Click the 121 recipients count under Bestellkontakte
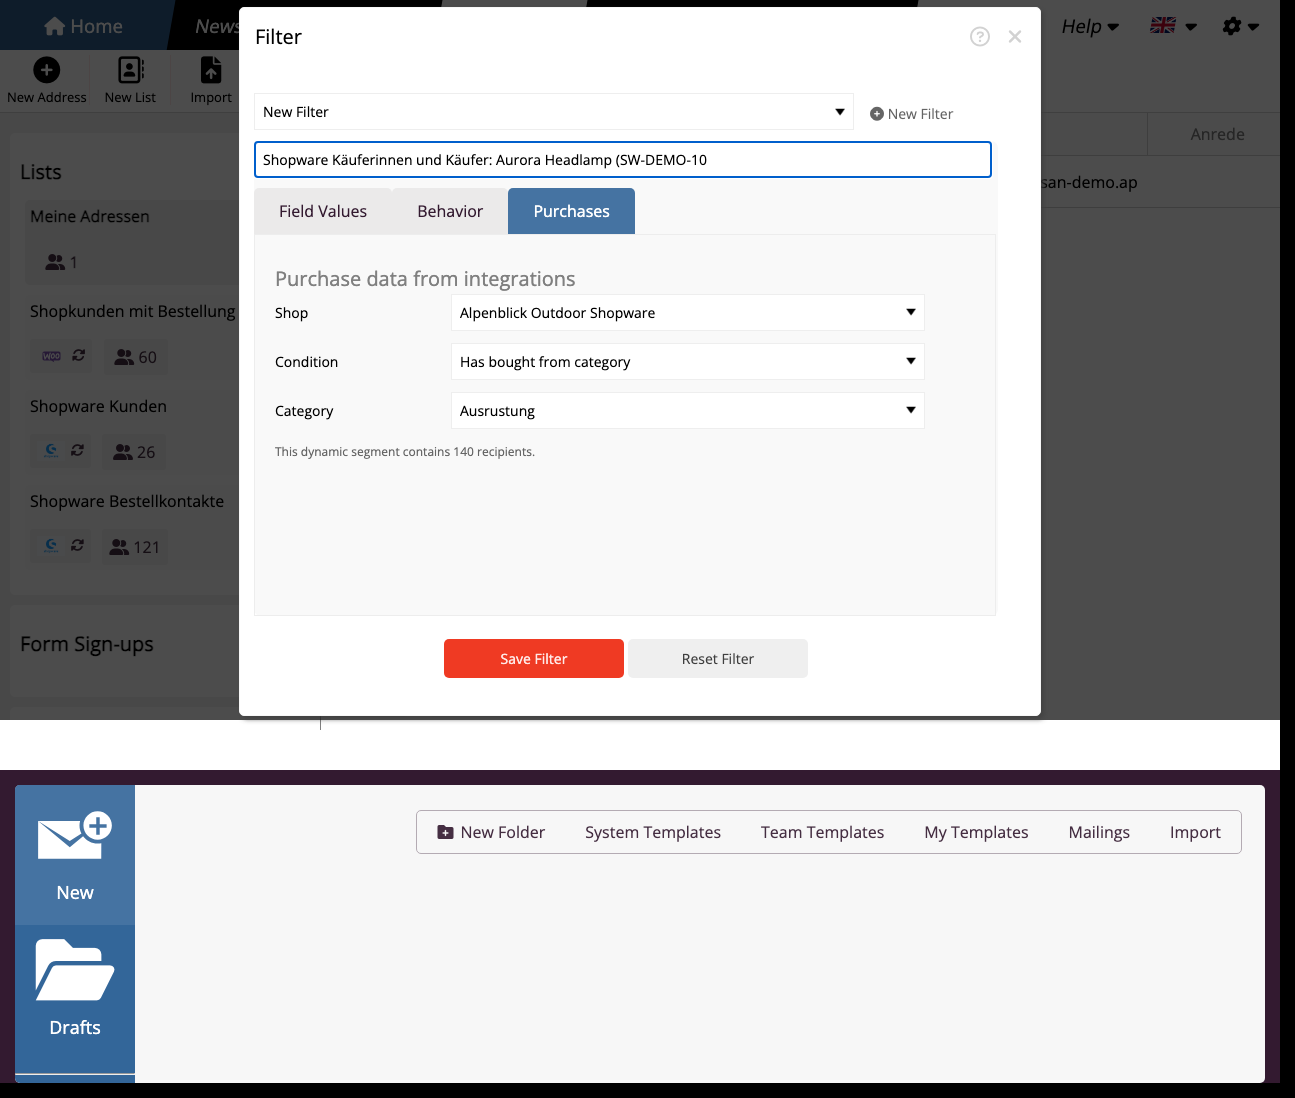Screen dimensions: 1295x1098 135,547
